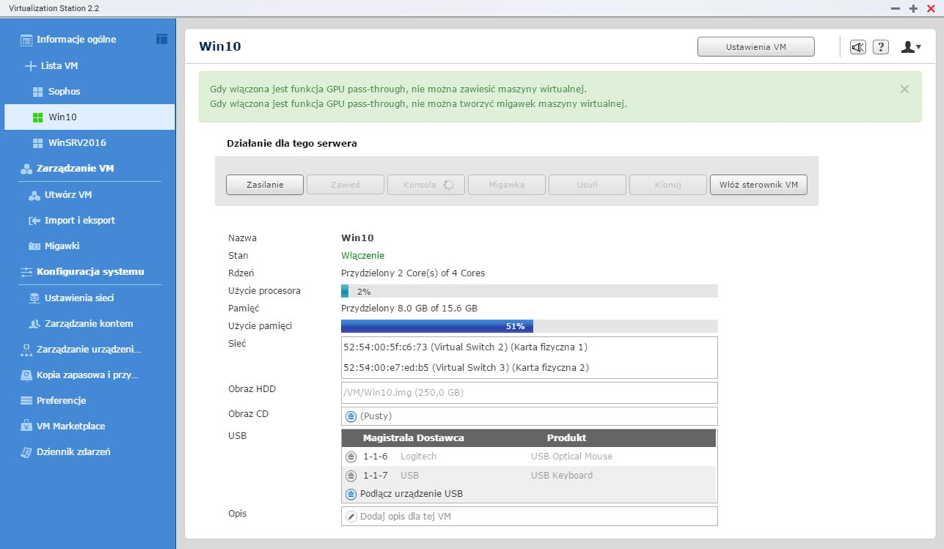
Task: Open the user account dropdown menu
Action: 910,47
